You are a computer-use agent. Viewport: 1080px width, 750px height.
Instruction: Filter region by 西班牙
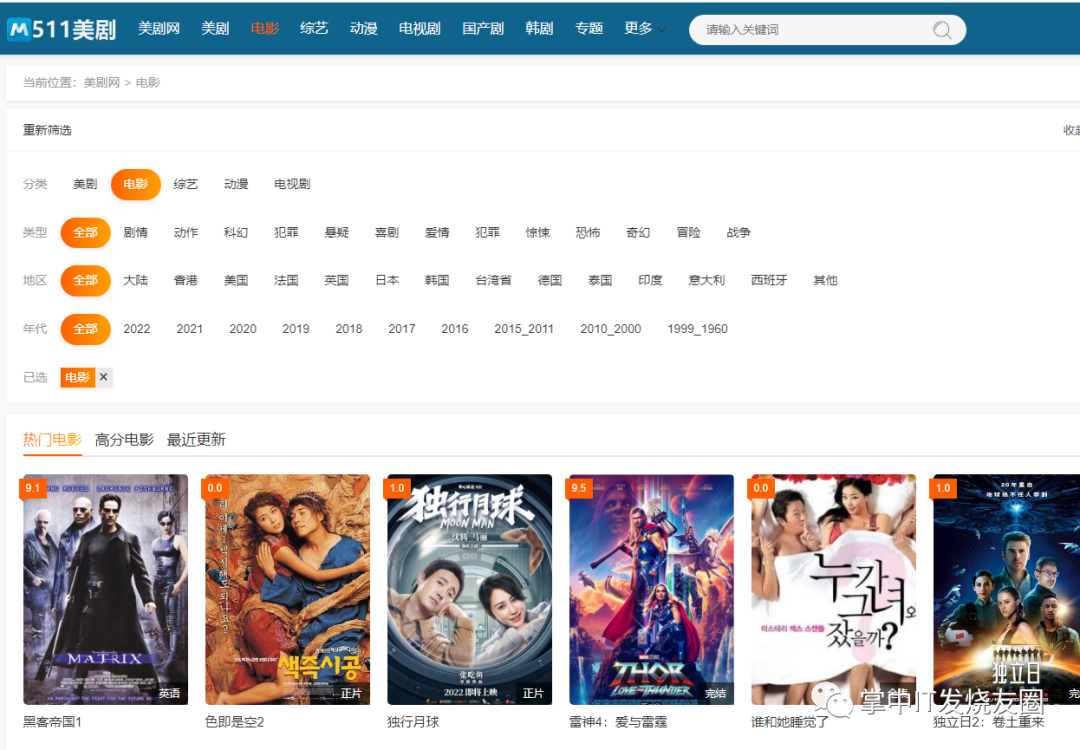point(769,280)
